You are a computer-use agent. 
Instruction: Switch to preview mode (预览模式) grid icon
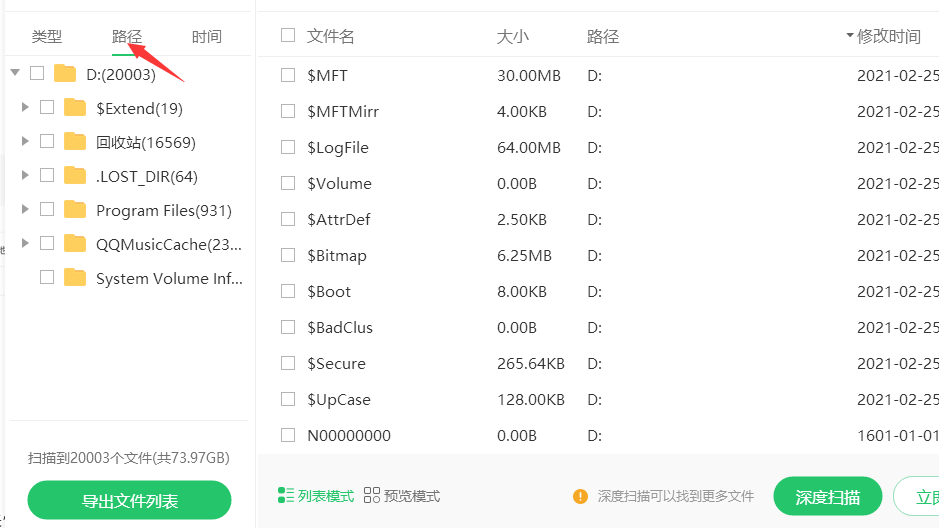tap(372, 496)
